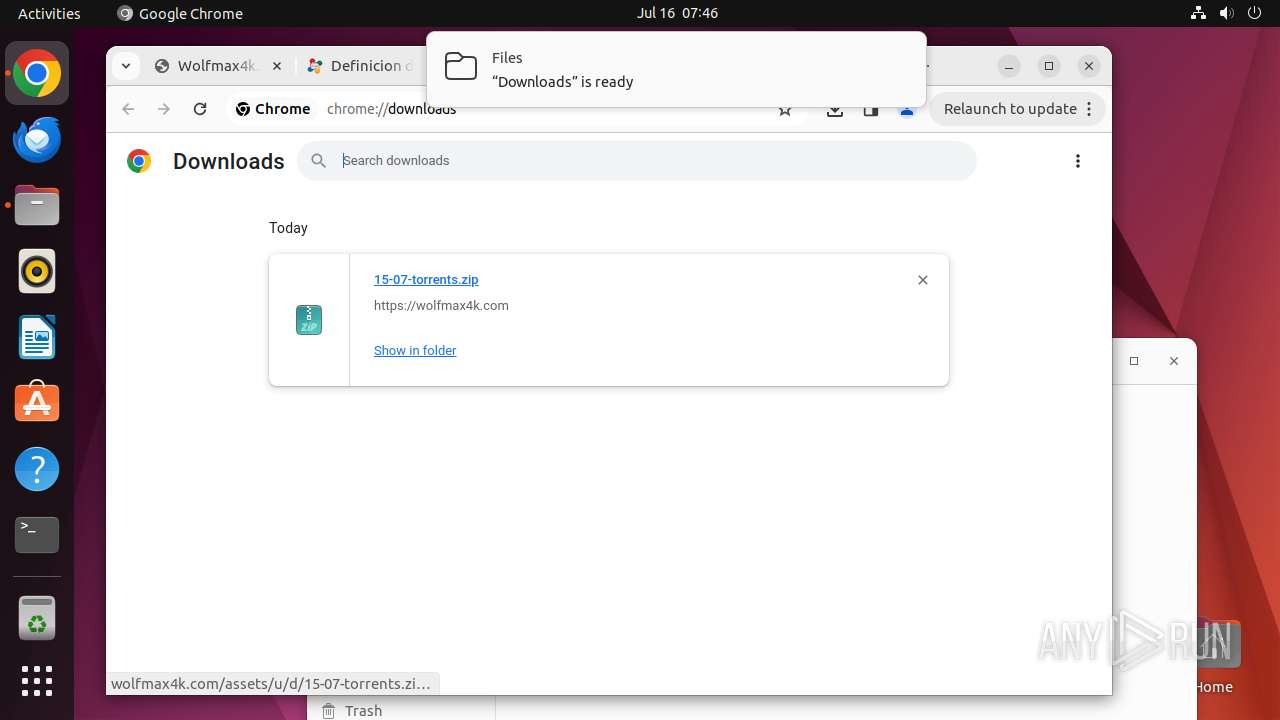Click the Chrome site info chip
The image size is (1280, 720).
pyautogui.click(x=273, y=109)
